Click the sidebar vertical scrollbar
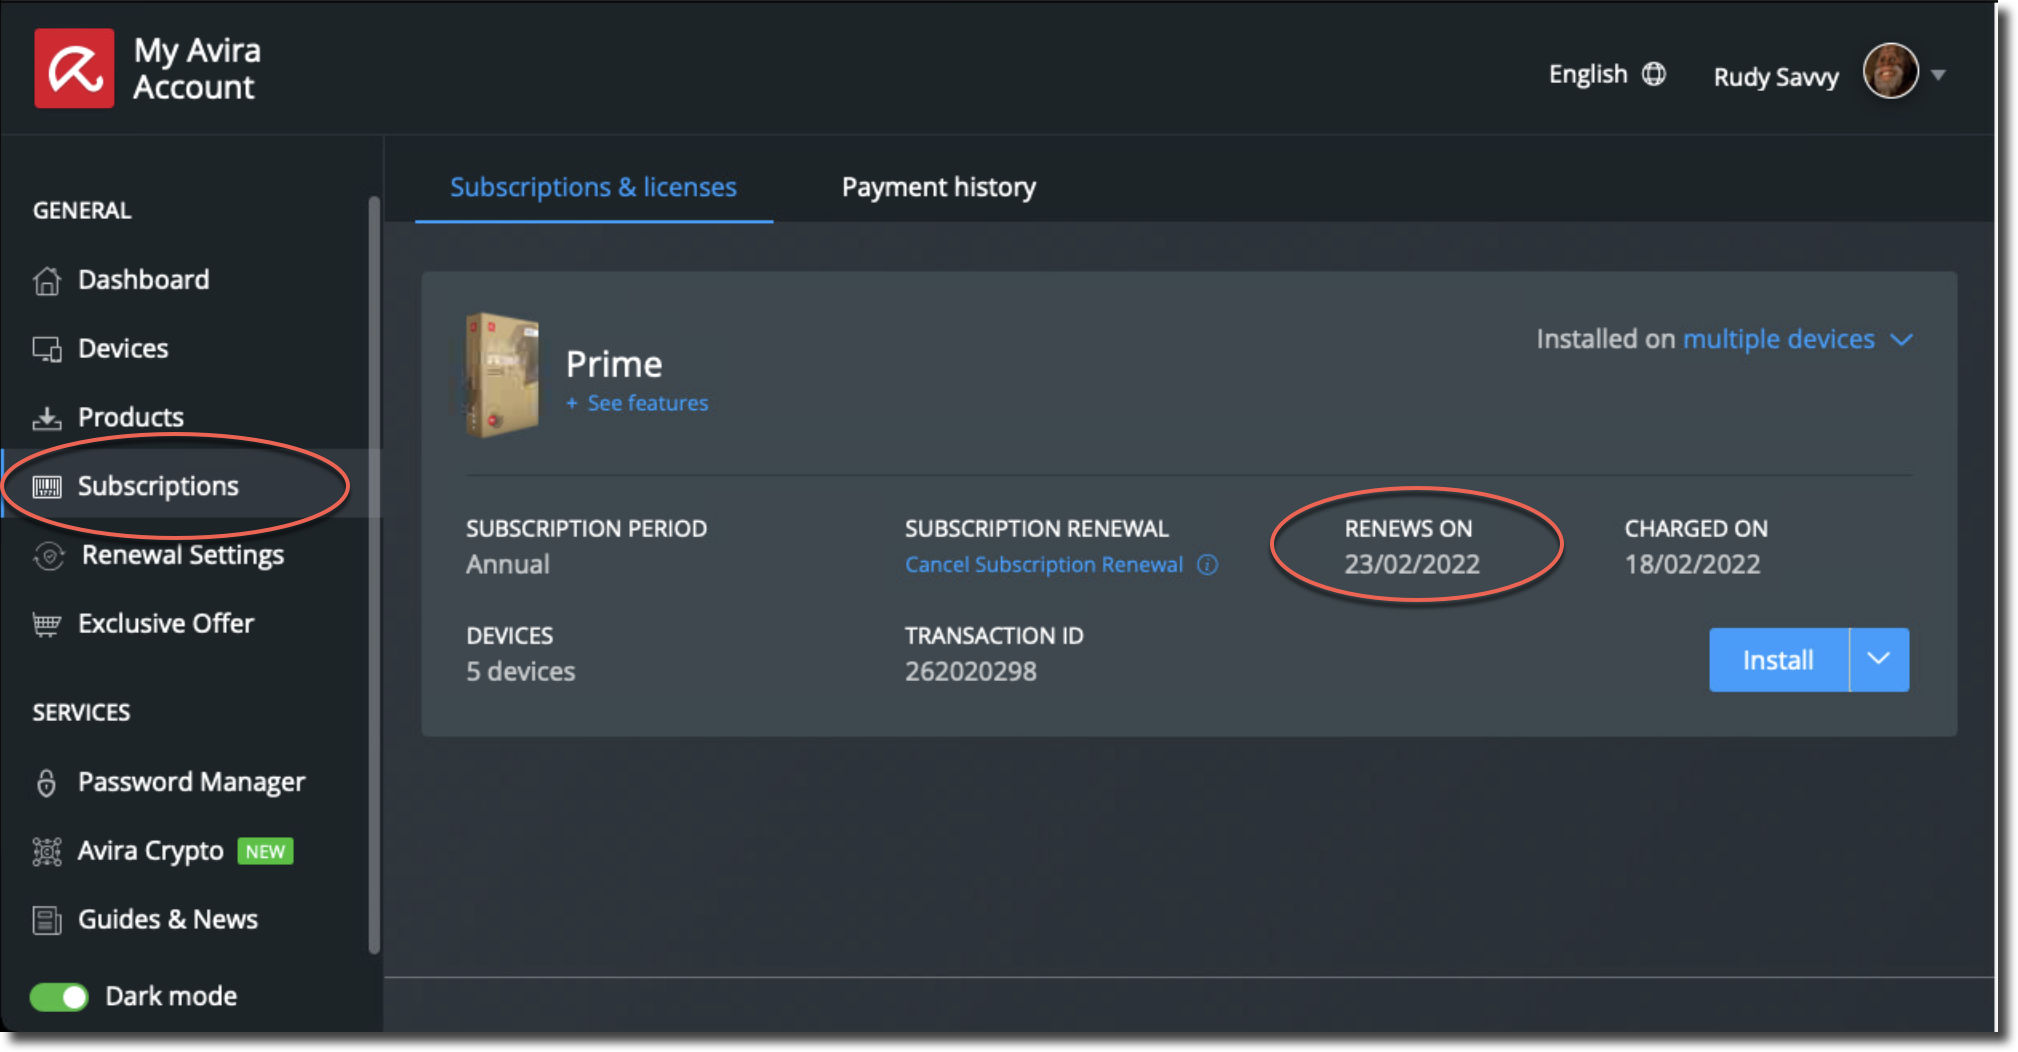 tap(375, 575)
